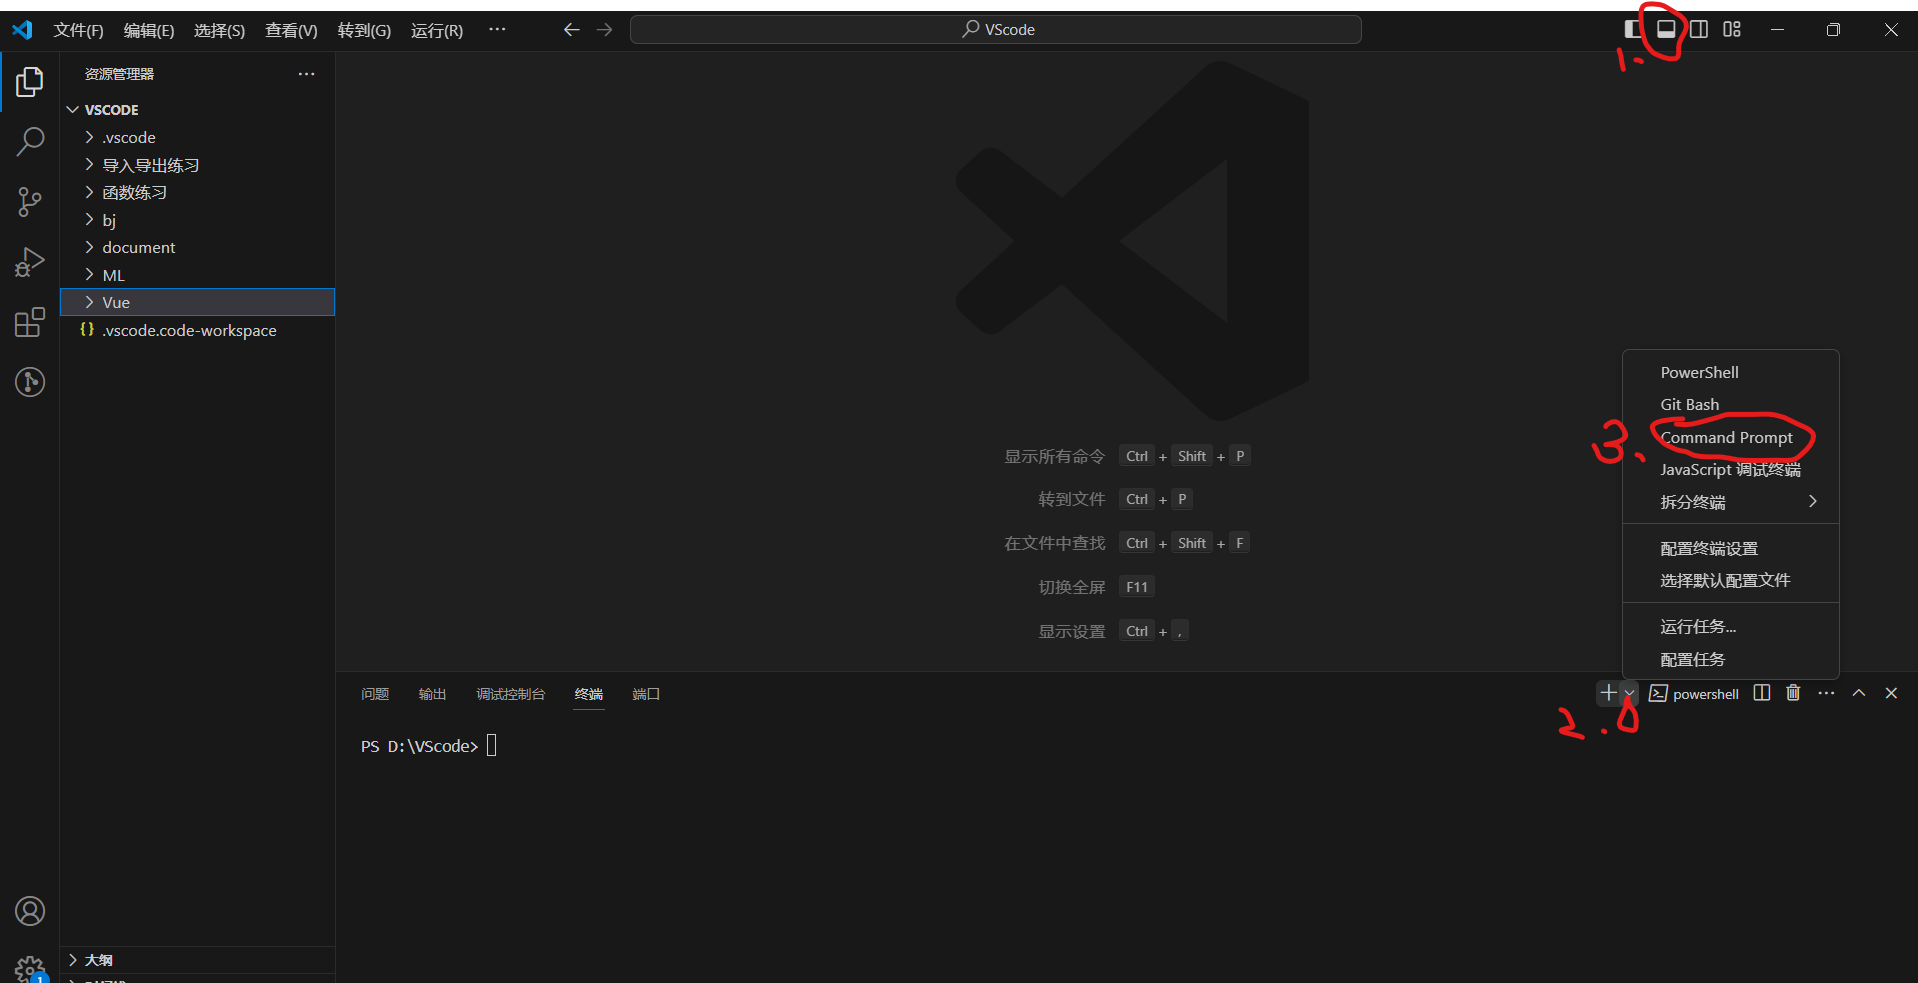Switch to the 调试控制台 tab
This screenshot has height=983, width=1918.
click(x=511, y=694)
